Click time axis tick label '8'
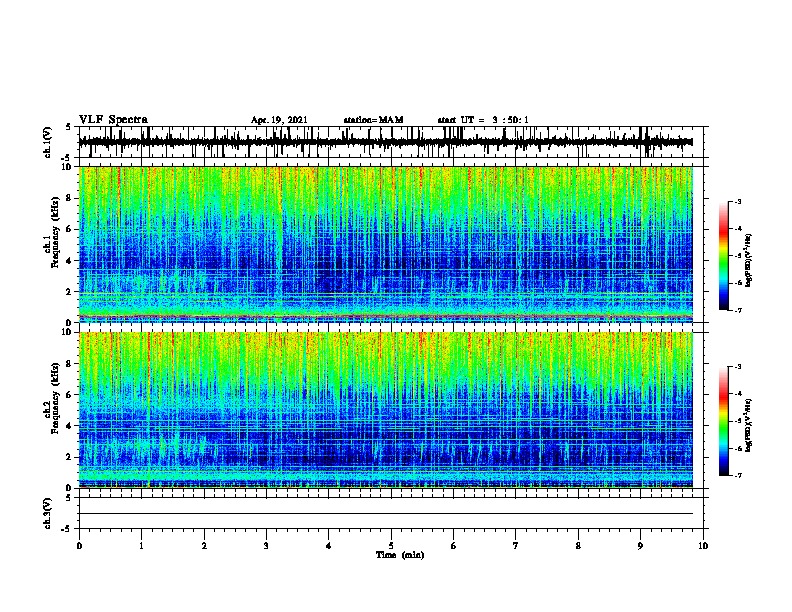The image size is (792, 612). coord(578,546)
